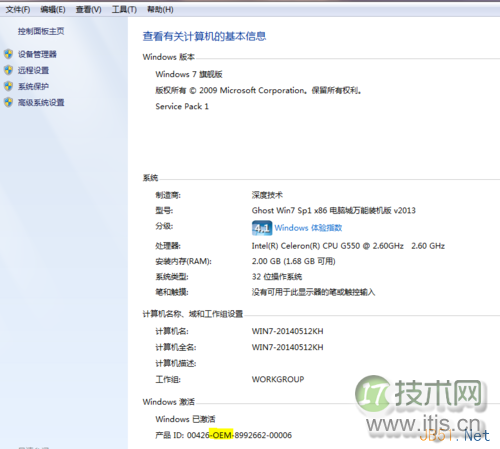Click the pen and touch value text

pyautogui.click(x=313, y=292)
